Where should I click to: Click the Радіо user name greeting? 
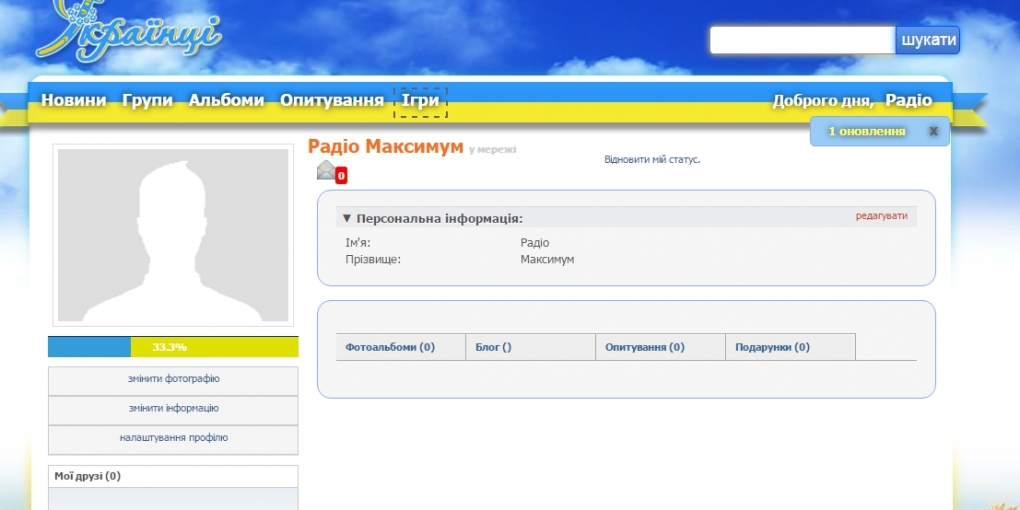click(909, 101)
